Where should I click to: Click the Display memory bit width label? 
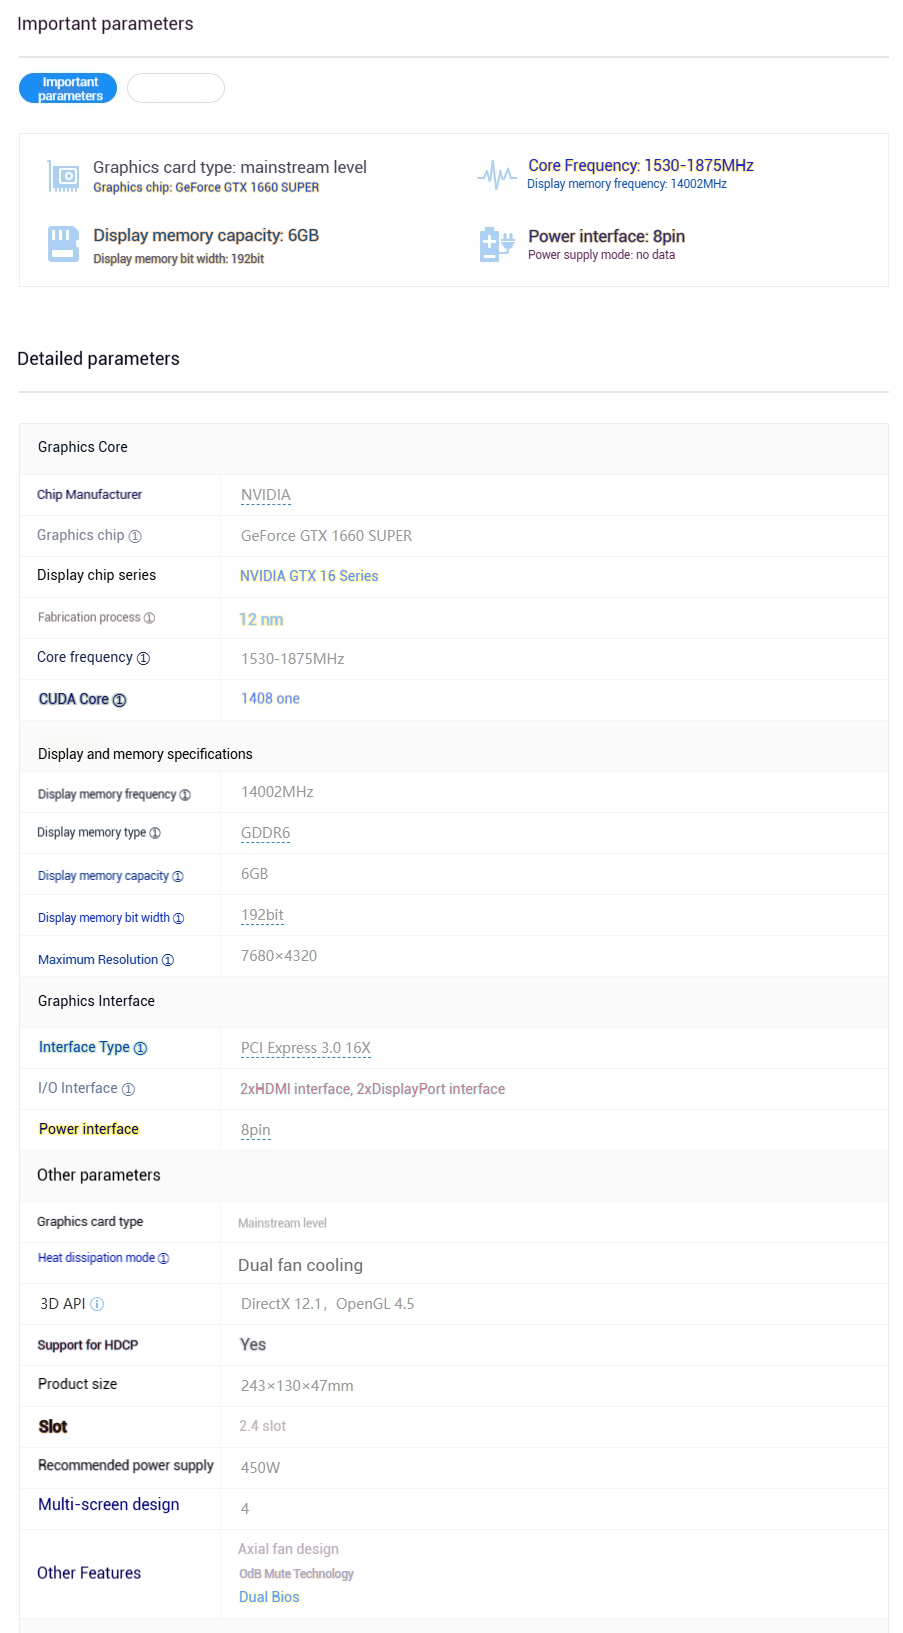104,918
